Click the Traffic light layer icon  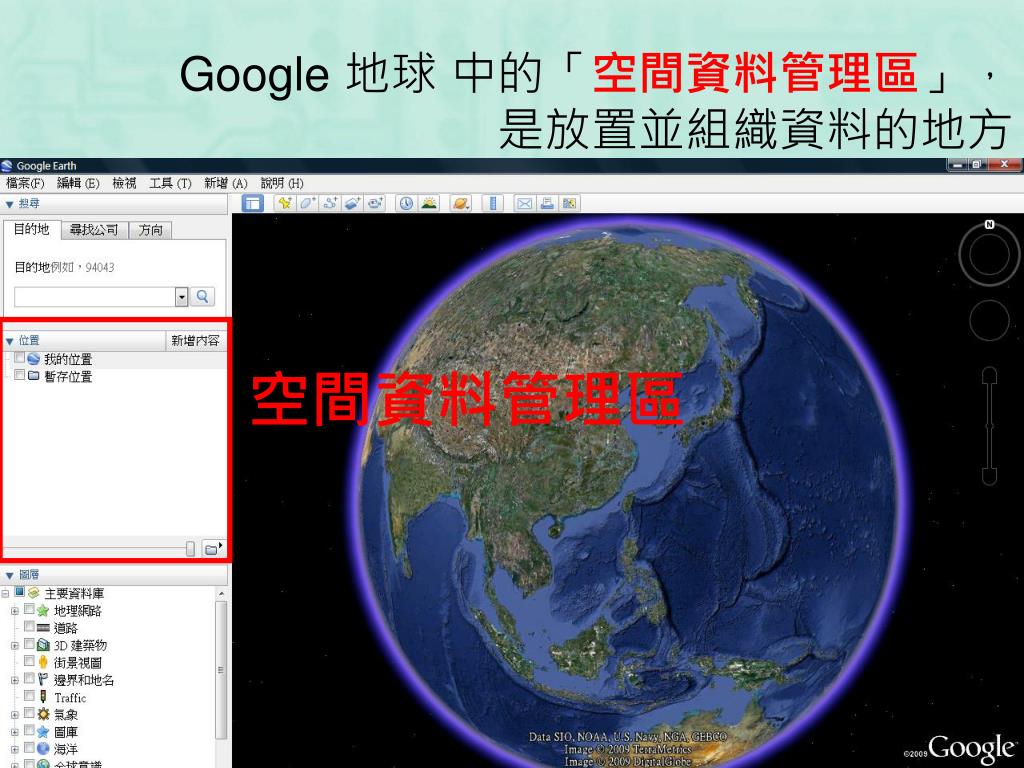click(x=43, y=697)
